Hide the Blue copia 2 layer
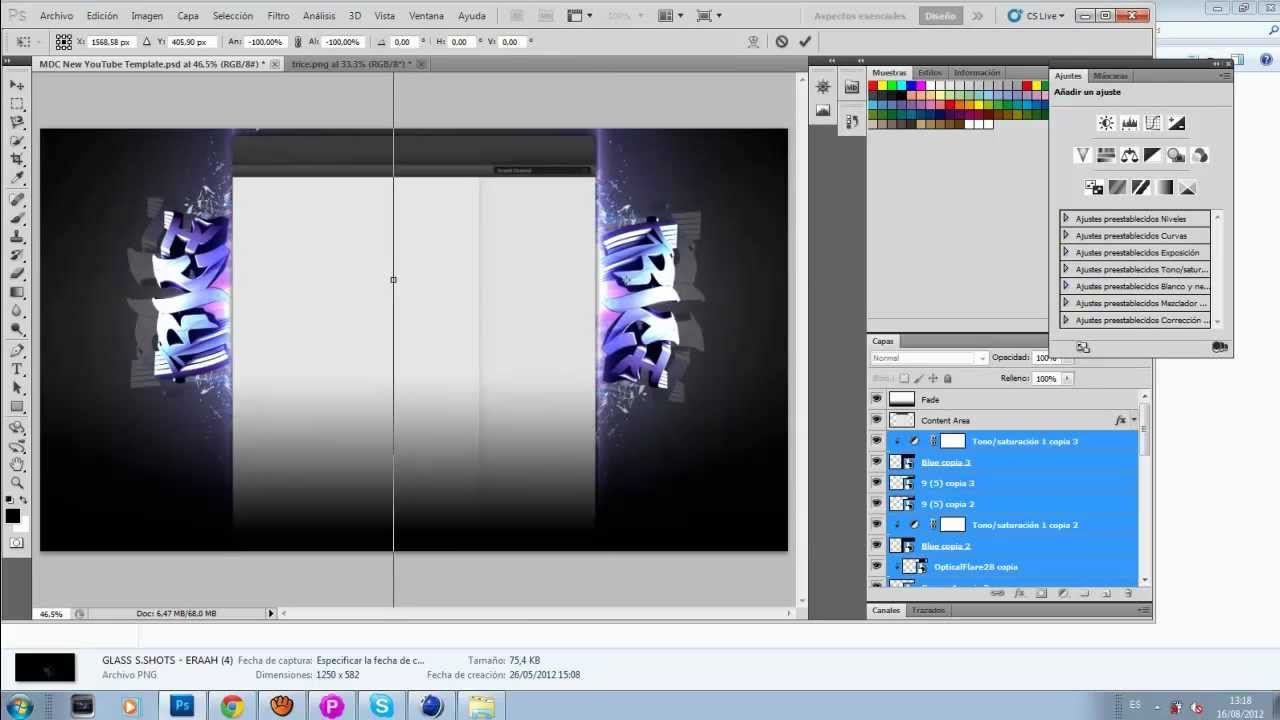1280x720 pixels. point(877,546)
